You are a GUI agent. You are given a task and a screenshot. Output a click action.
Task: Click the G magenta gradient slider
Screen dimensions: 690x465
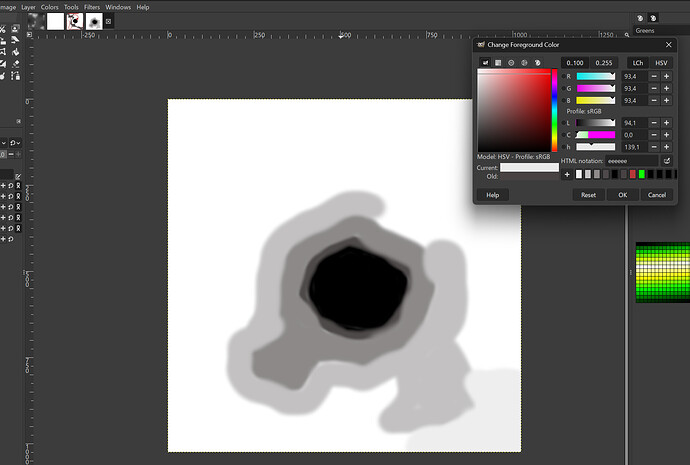pos(595,88)
